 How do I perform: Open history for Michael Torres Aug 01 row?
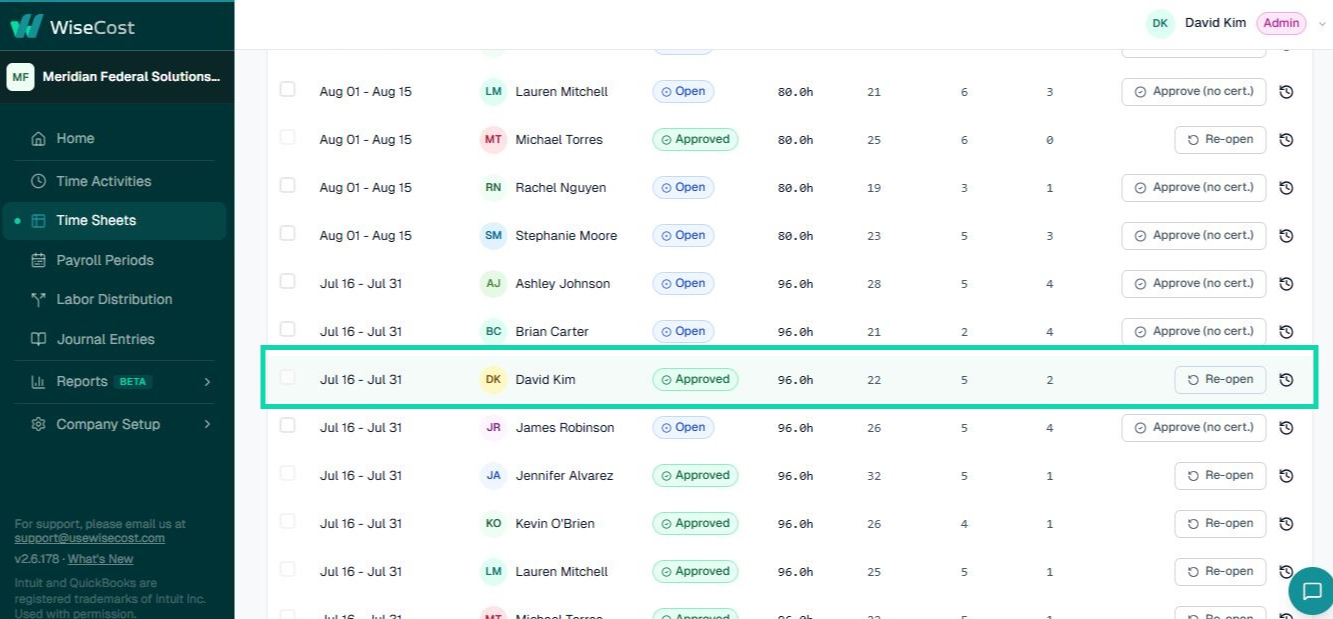pos(1286,140)
